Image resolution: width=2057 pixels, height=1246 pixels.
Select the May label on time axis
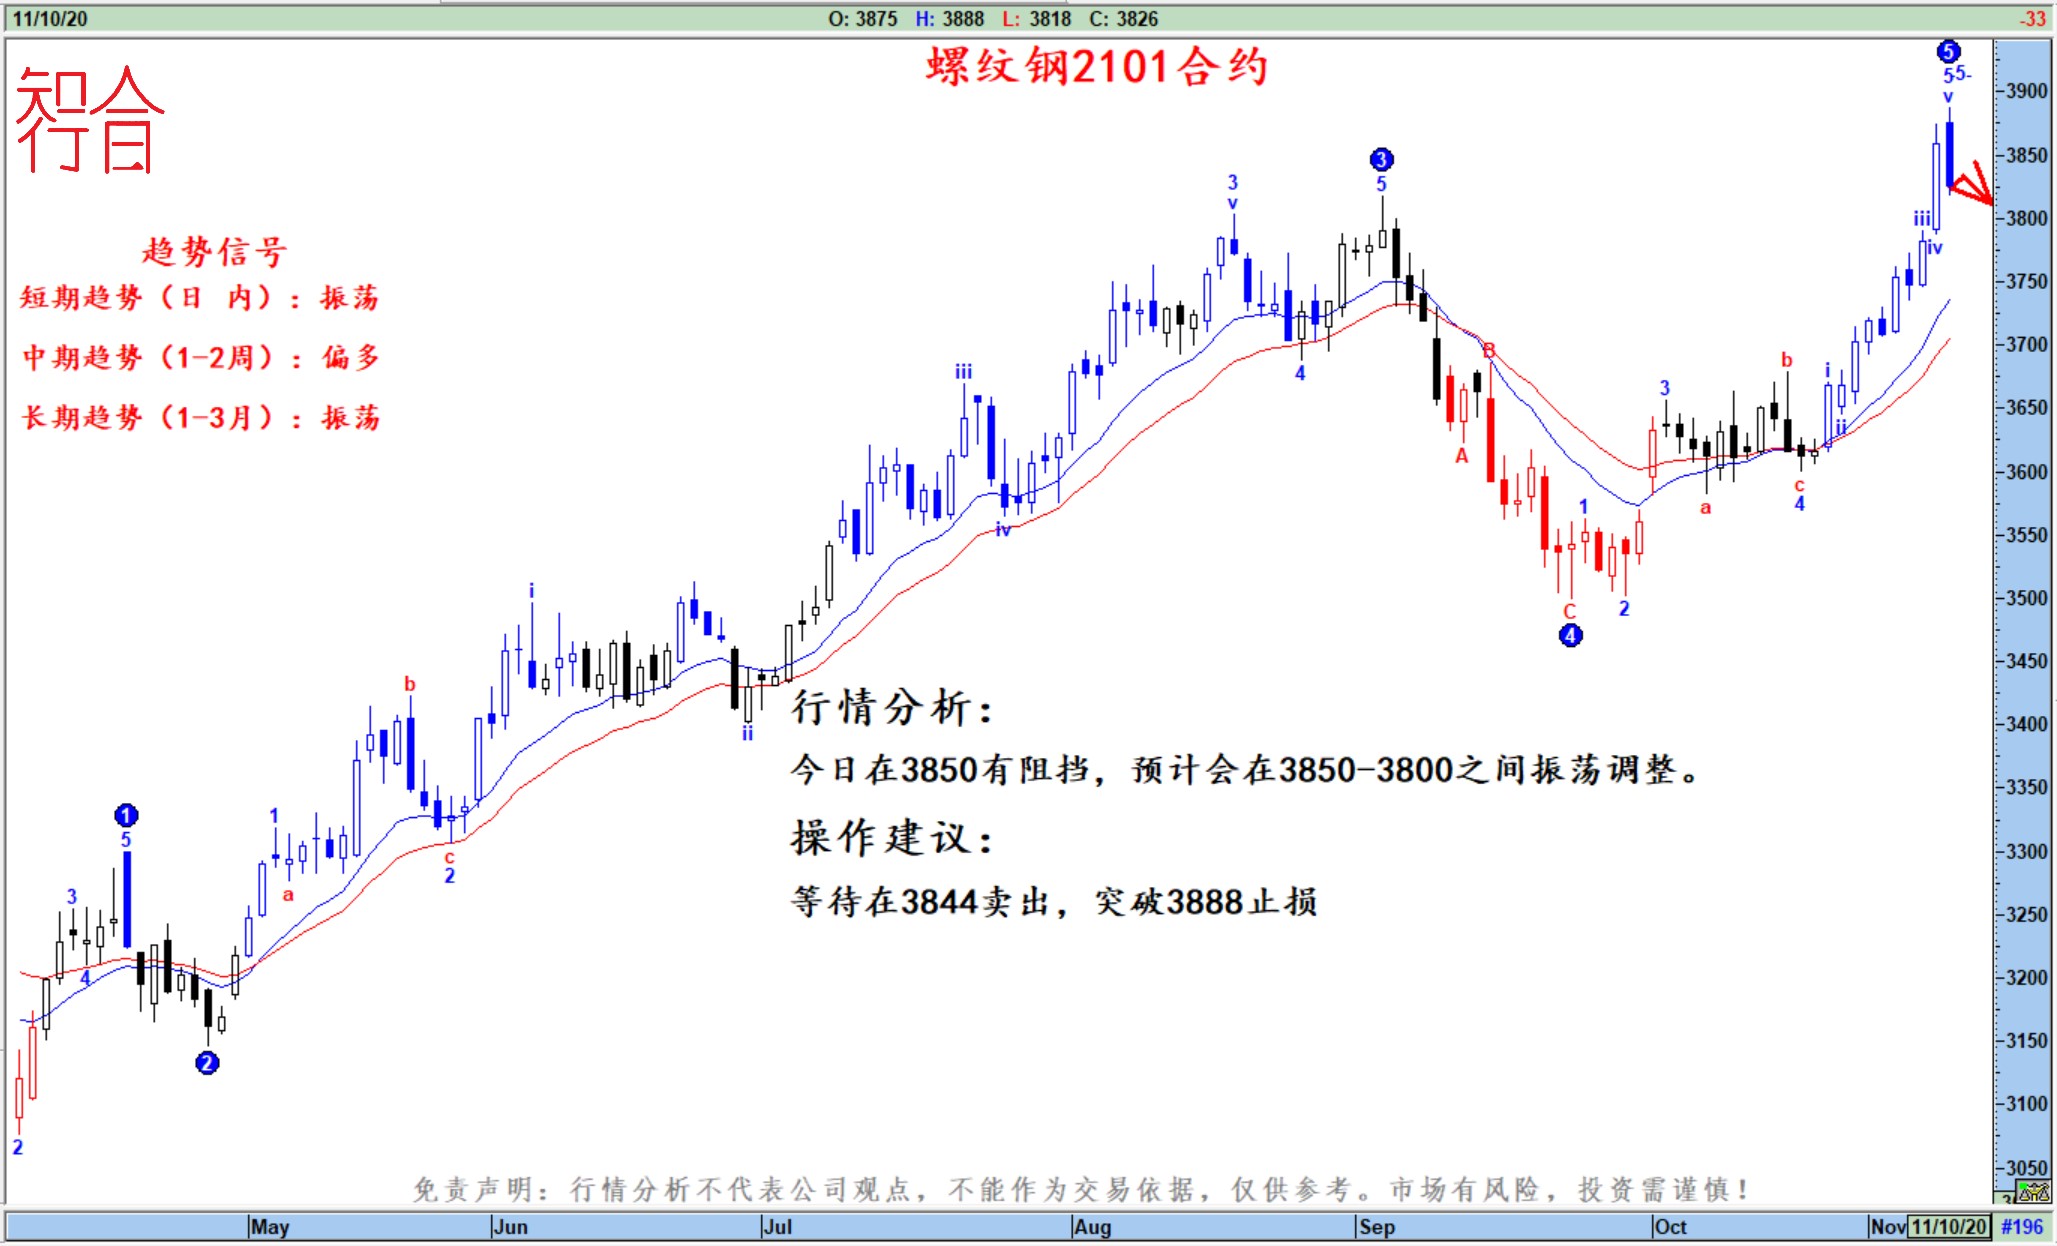[x=270, y=1227]
